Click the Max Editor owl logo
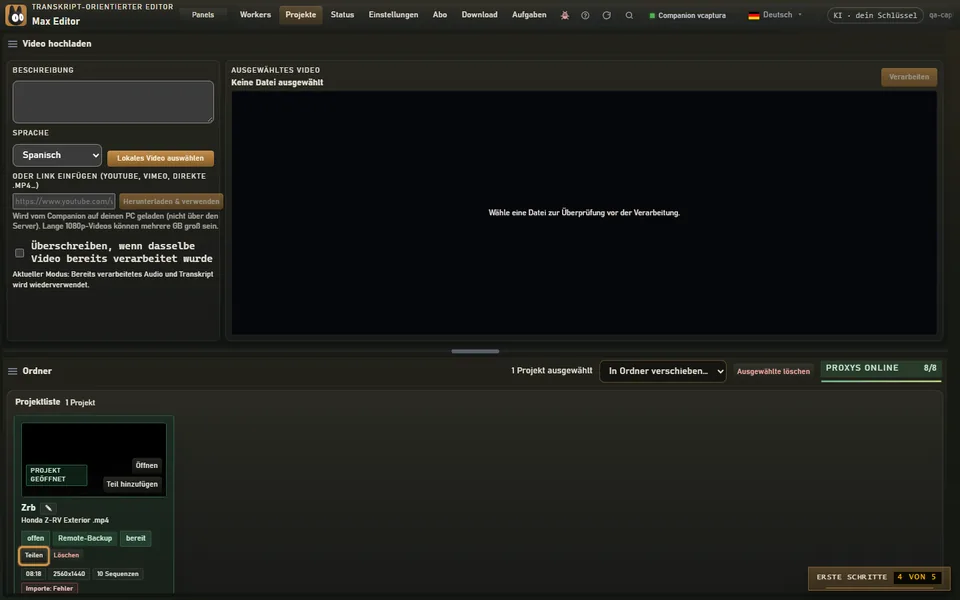This screenshot has width=960, height=600. click(16, 15)
